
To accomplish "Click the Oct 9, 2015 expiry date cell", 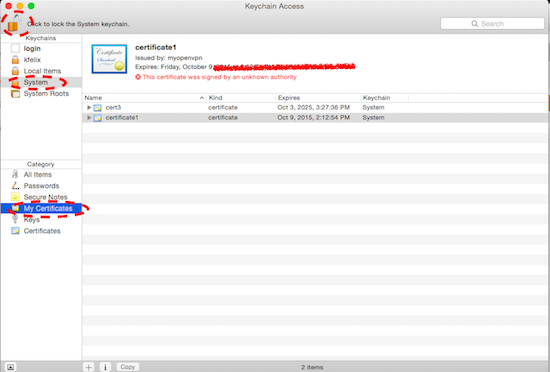I will (x=314, y=117).
